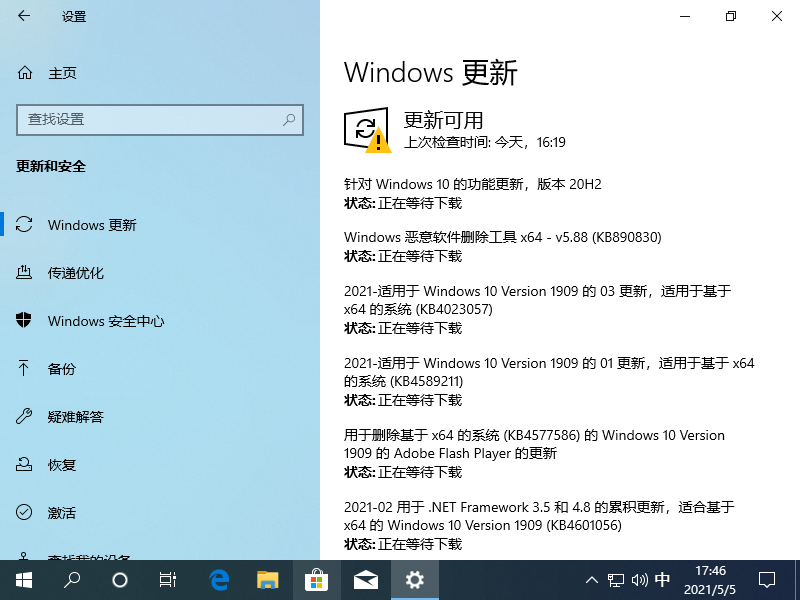Viewport: 800px width, 600px height.
Task: Open Windows 安全中心 shield item
Action: tap(106, 321)
